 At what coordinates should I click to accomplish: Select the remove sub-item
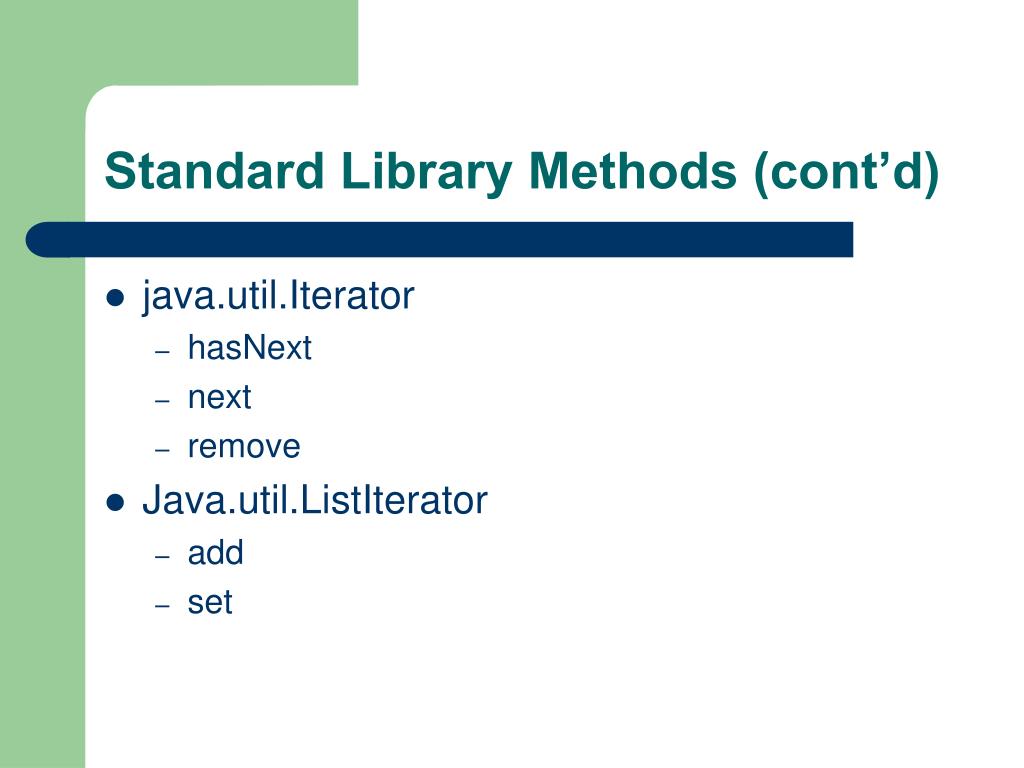click(244, 447)
